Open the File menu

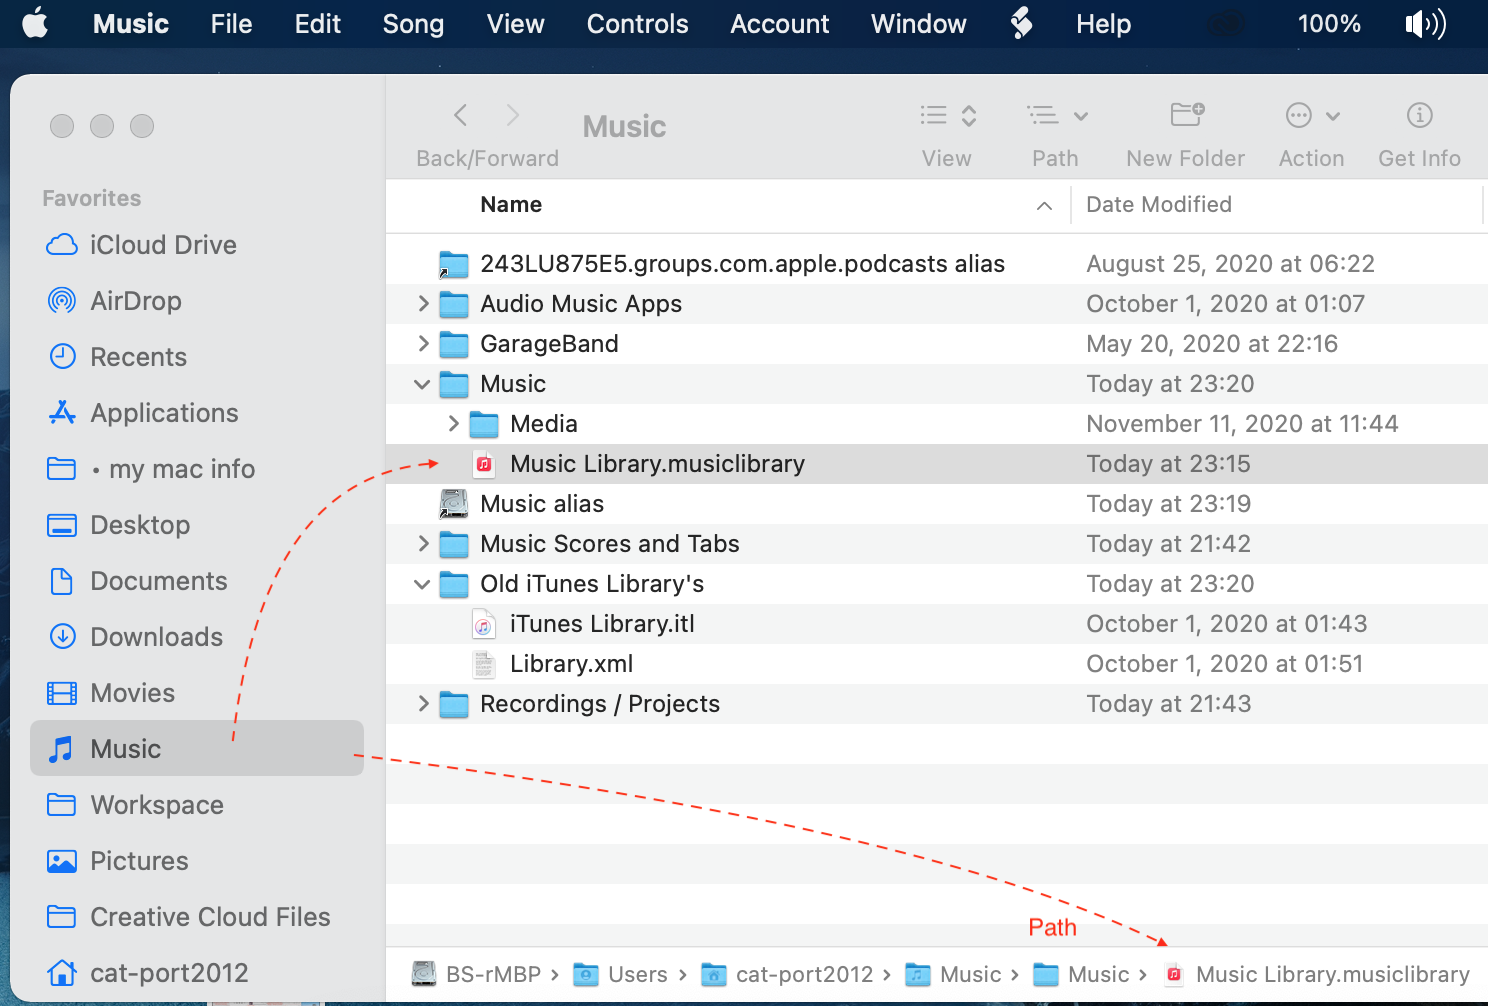tap(231, 24)
